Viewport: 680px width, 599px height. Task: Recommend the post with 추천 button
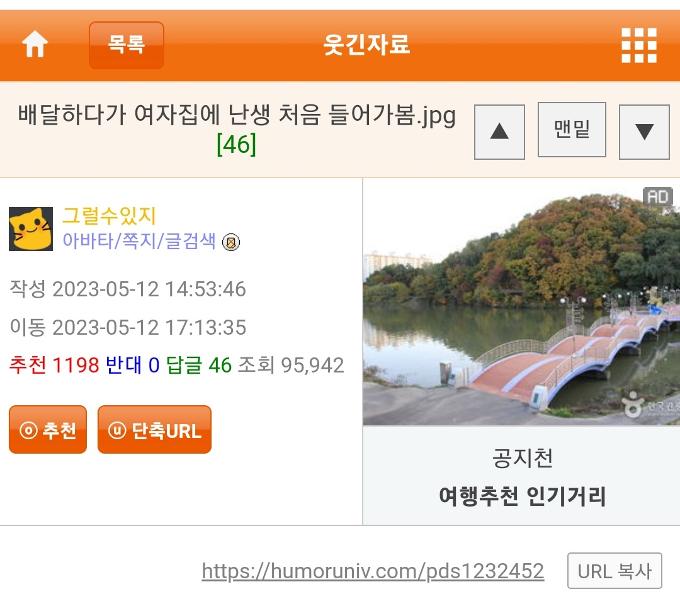(x=48, y=429)
